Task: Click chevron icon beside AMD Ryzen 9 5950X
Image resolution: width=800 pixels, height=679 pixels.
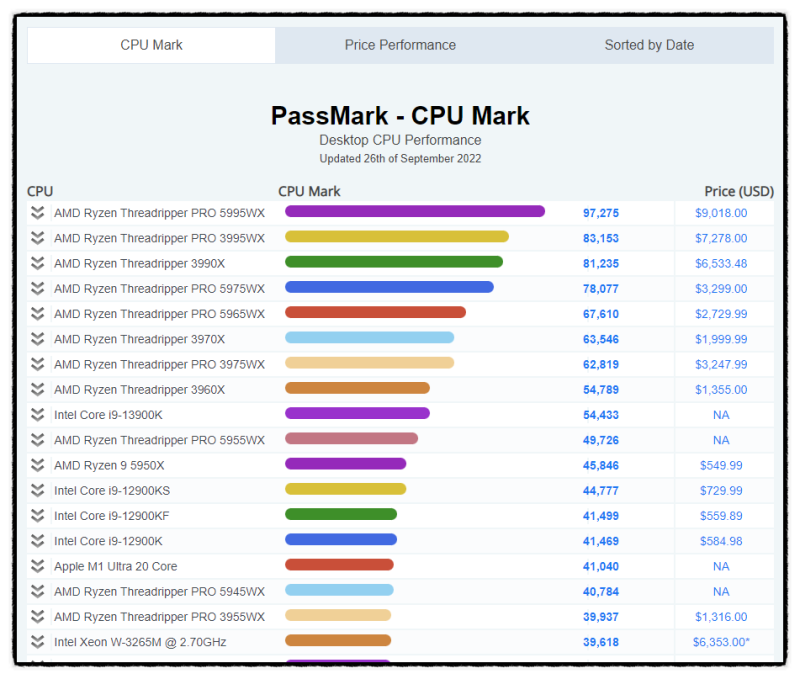Action: (x=37, y=465)
